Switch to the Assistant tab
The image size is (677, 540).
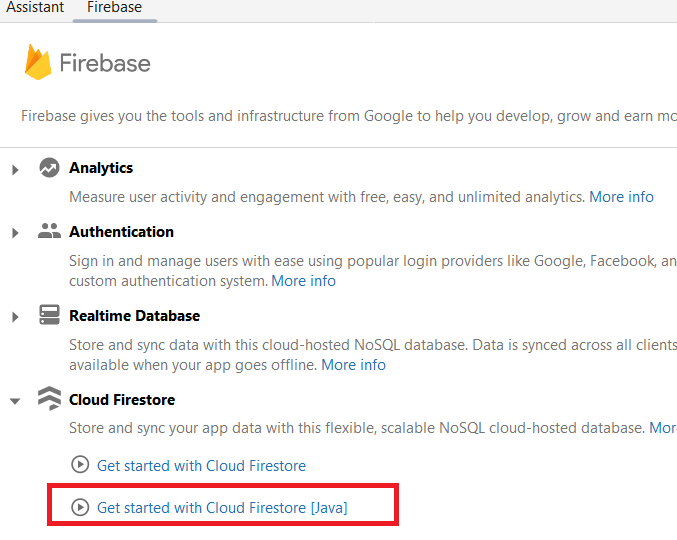35,8
